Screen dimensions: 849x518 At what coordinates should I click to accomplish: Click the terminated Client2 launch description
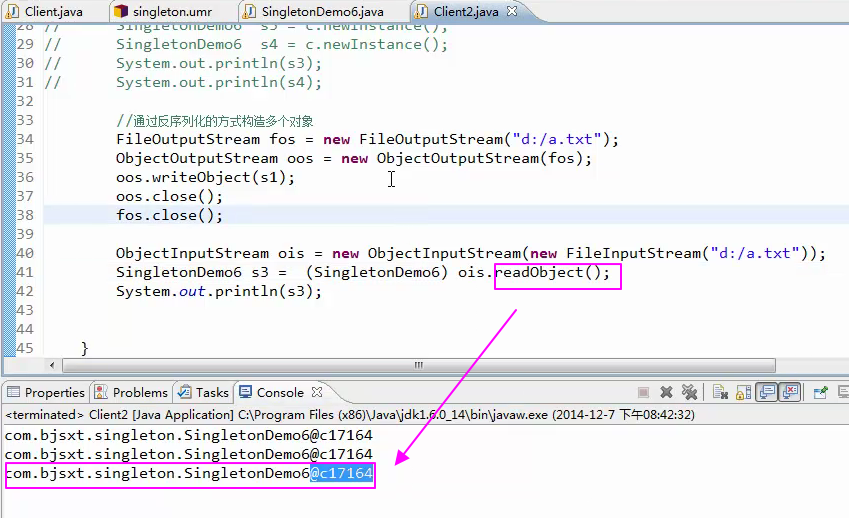pyautogui.click(x=350, y=415)
